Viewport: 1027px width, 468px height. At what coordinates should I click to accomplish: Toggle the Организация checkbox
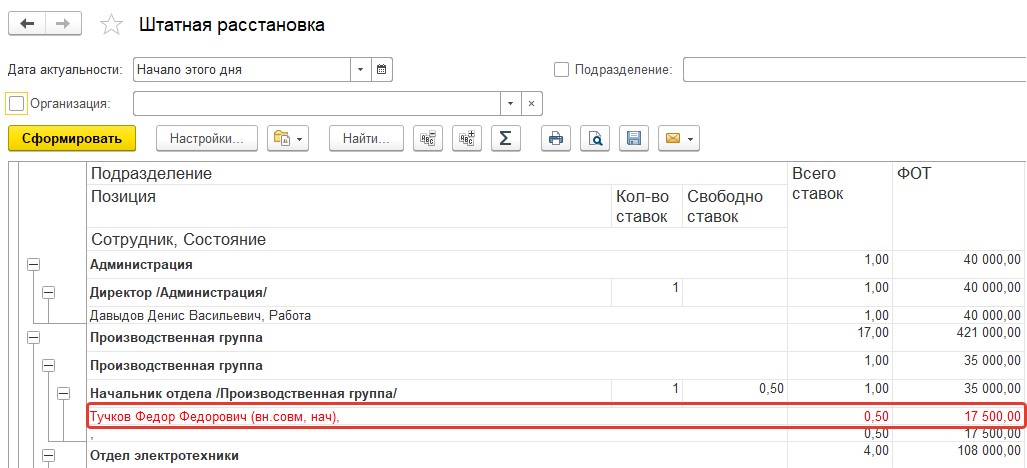[16, 103]
